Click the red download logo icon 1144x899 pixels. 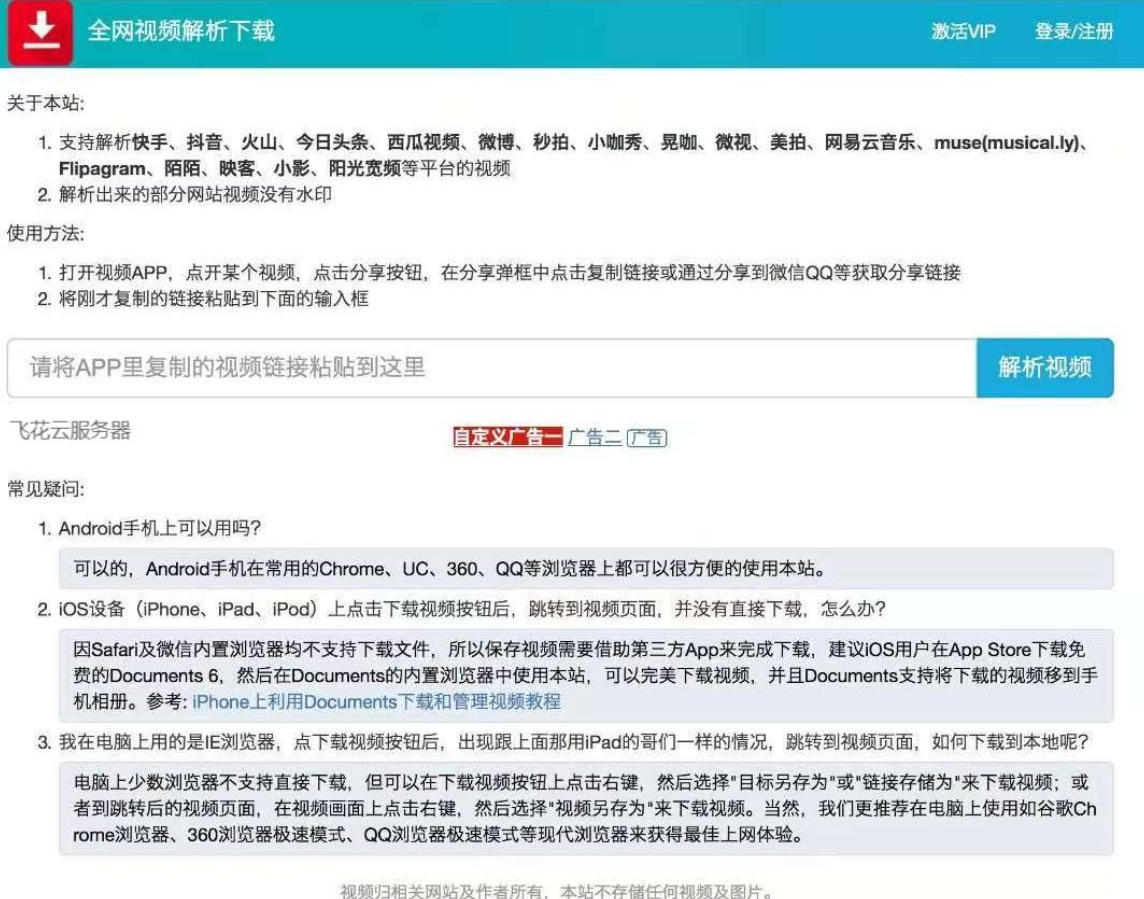pos(40,33)
